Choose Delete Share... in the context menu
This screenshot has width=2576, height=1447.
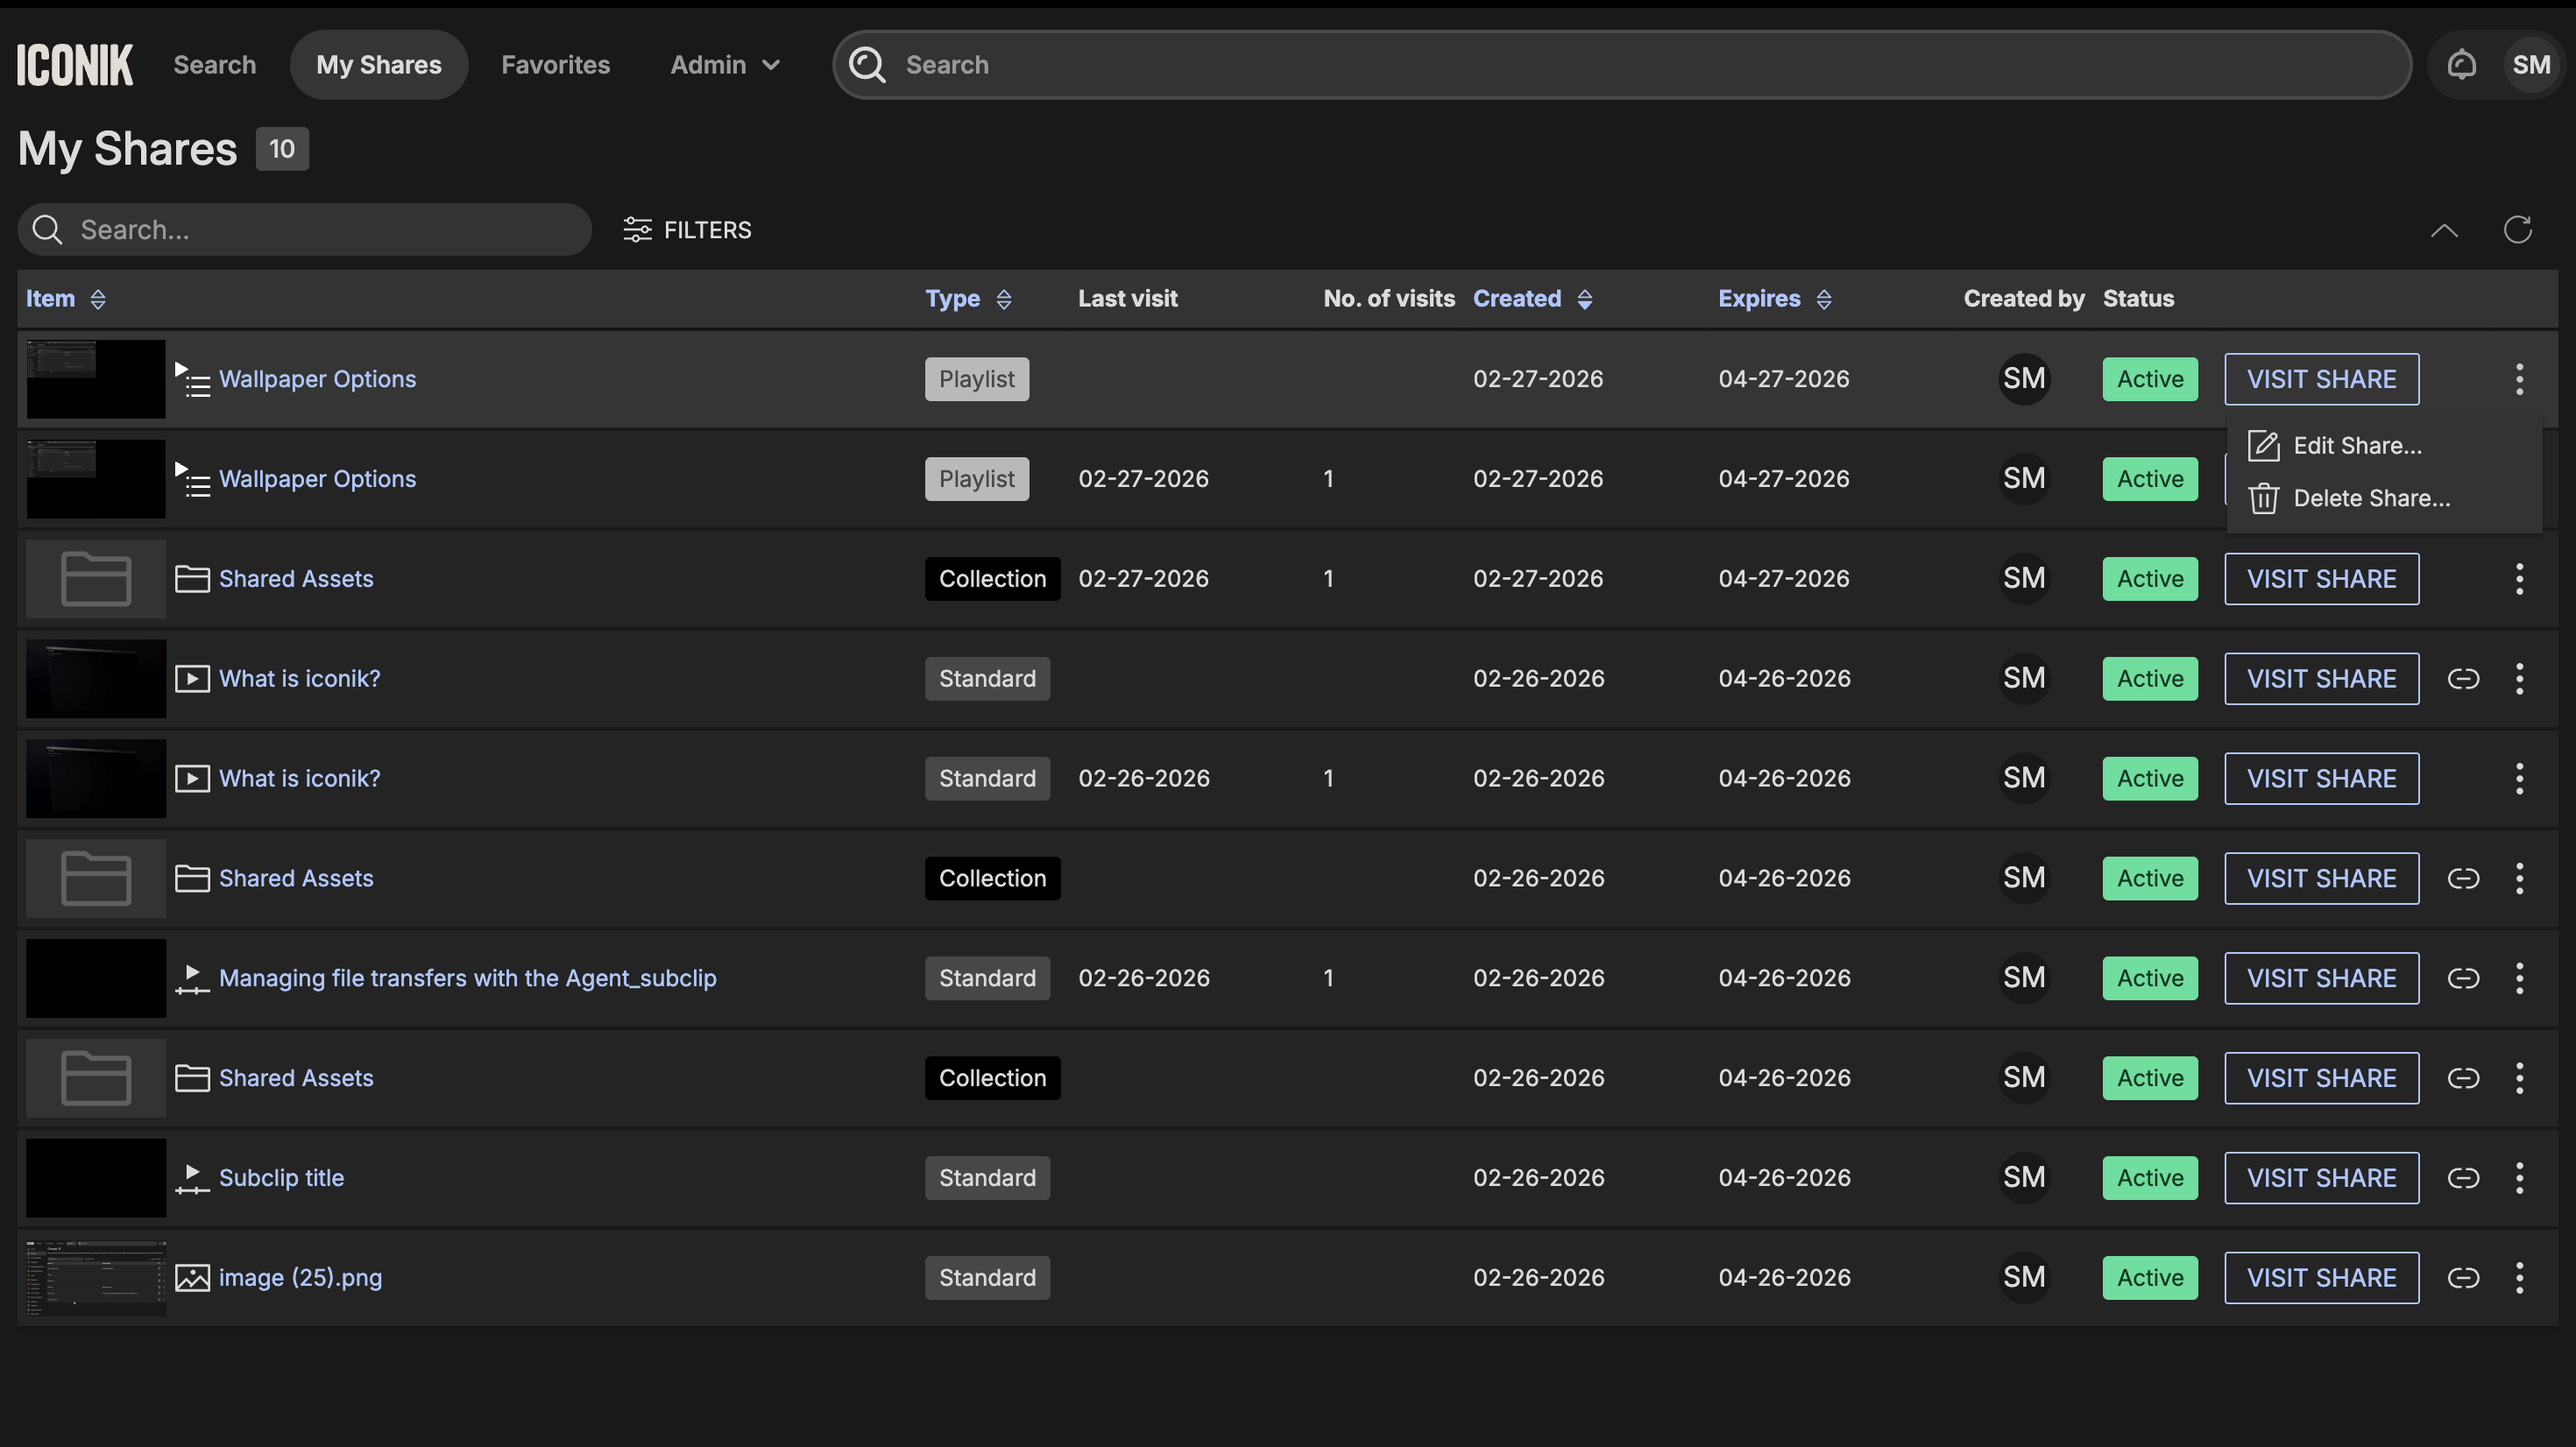2370,498
